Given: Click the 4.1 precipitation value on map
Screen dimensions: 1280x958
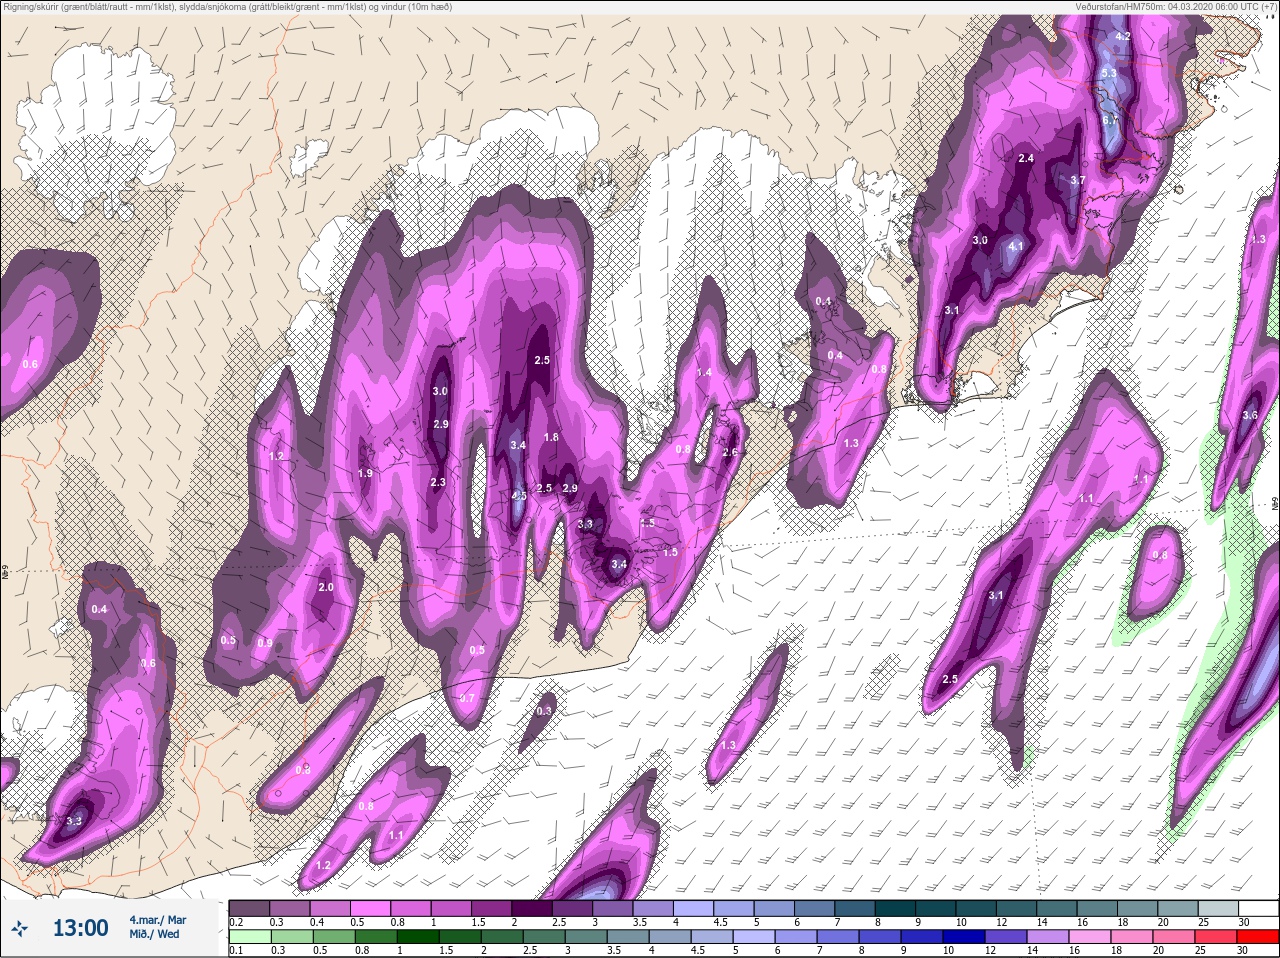Looking at the screenshot, I should click(x=1016, y=246).
